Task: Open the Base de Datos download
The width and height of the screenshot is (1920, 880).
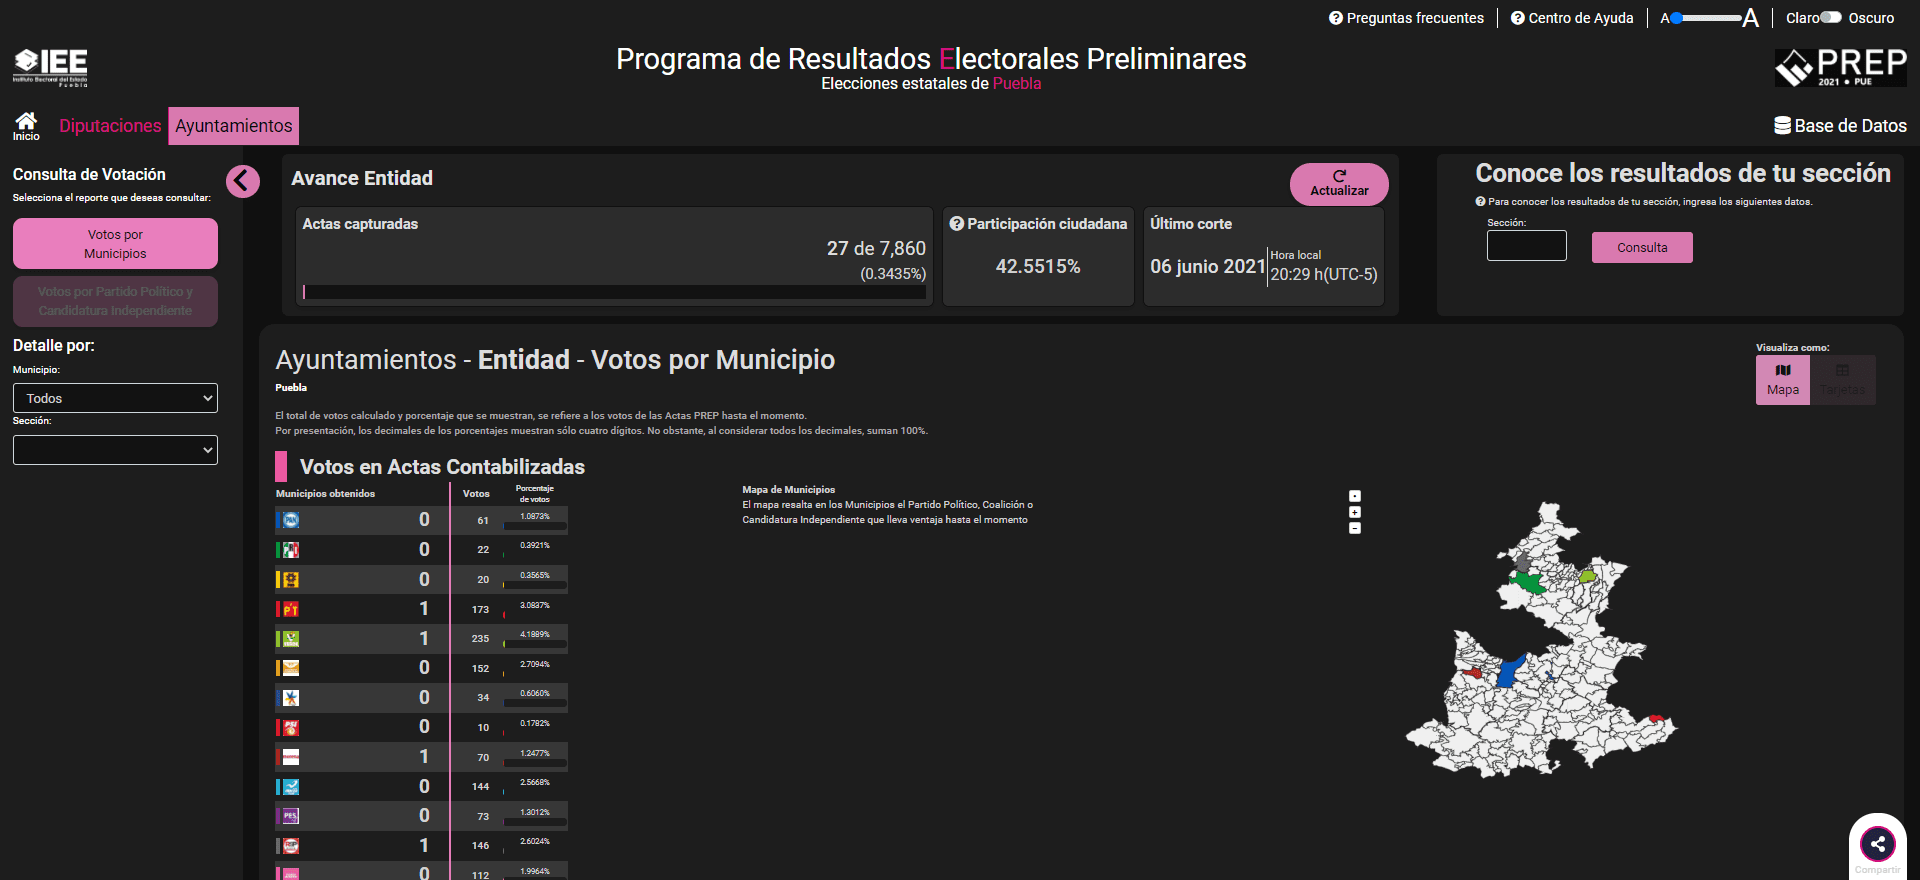Action: (x=1840, y=126)
